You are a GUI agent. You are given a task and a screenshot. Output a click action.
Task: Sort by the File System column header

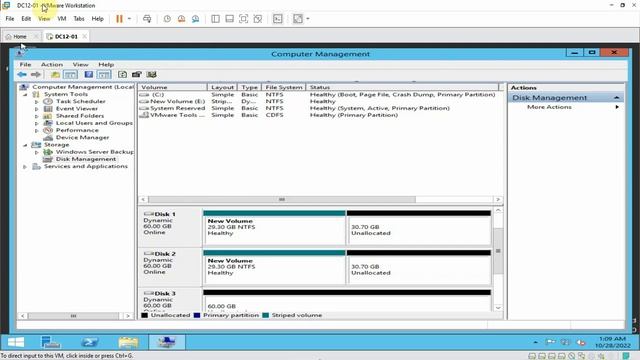[284, 87]
